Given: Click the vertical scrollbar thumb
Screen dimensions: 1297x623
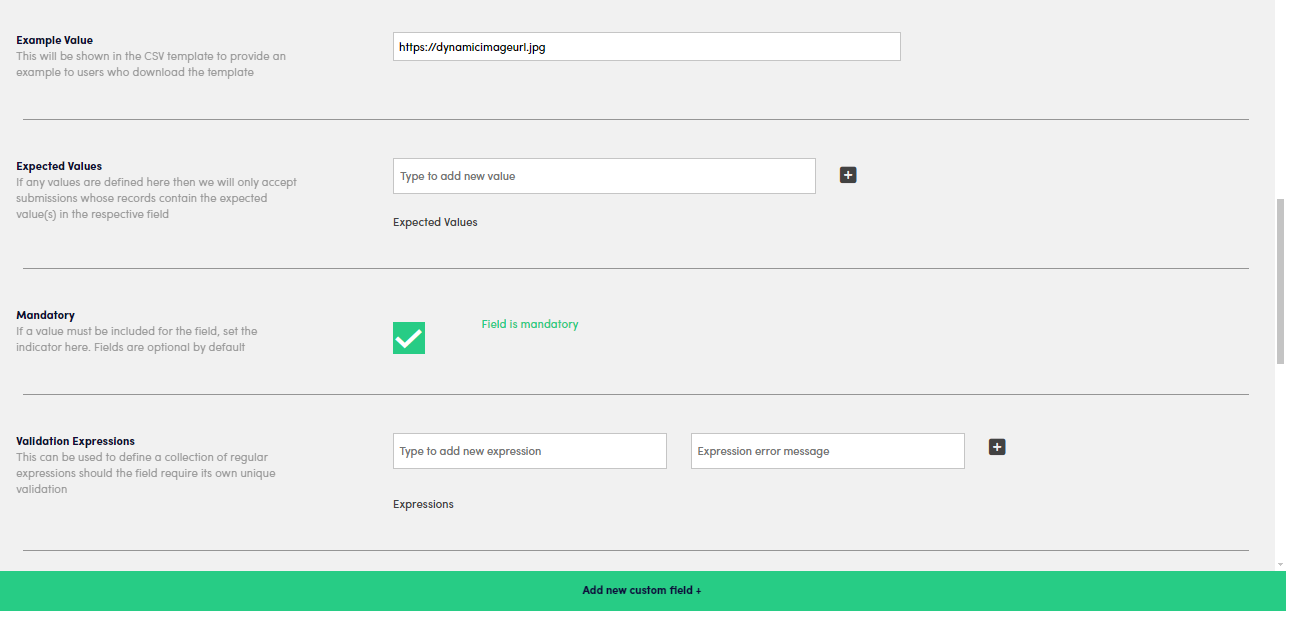Looking at the screenshot, I should tap(1281, 280).
